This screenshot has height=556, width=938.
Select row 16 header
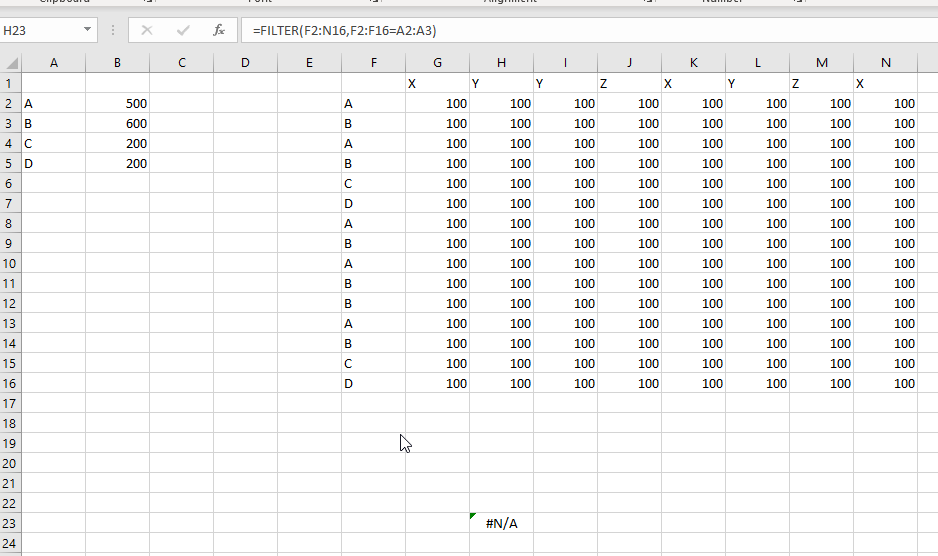pos(10,383)
